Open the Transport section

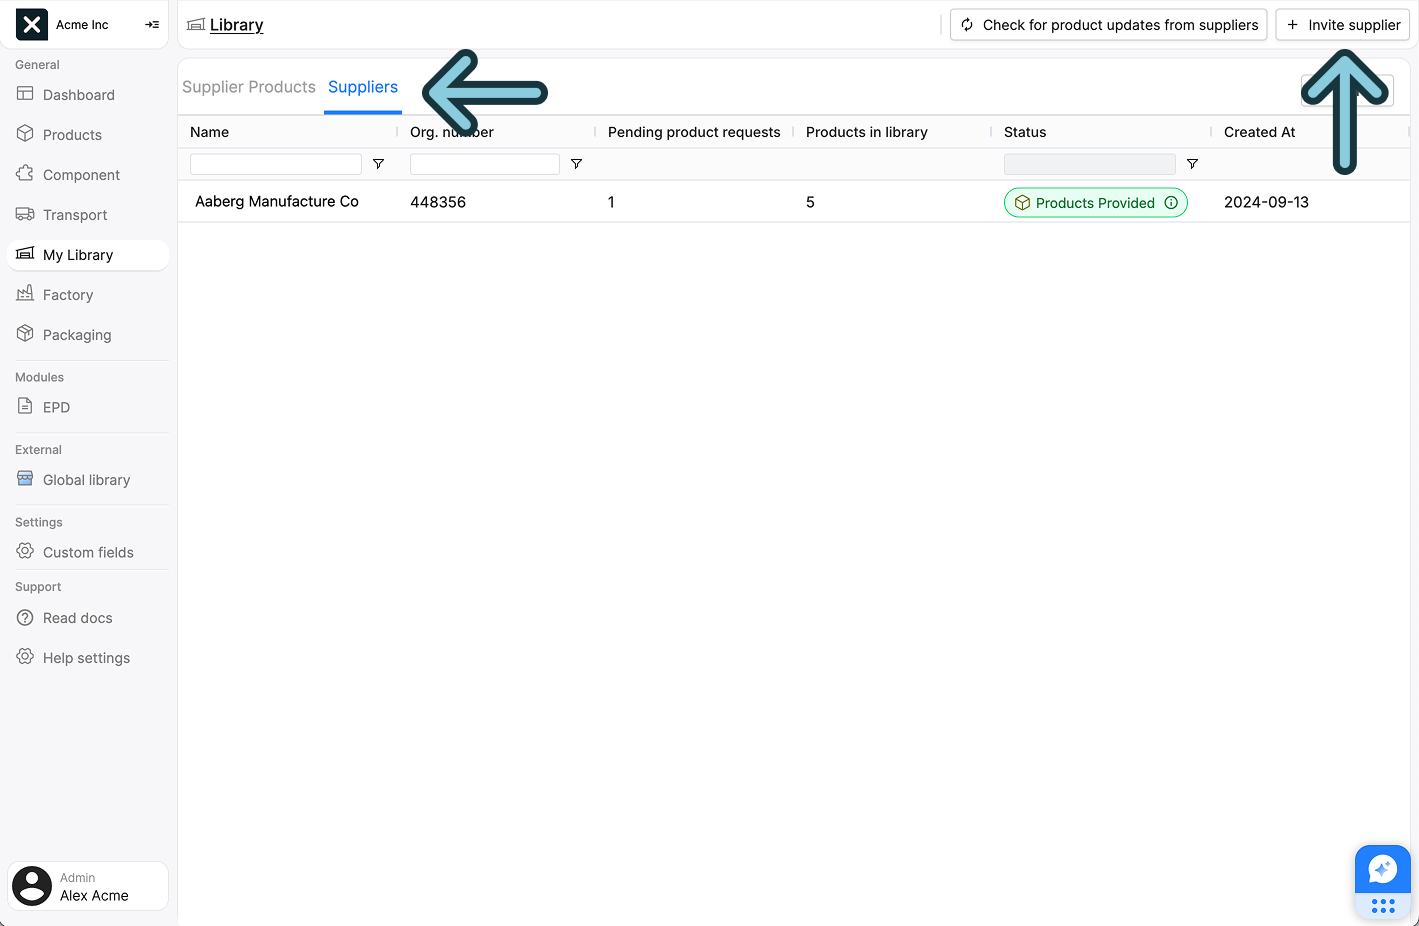pyautogui.click(x=74, y=214)
